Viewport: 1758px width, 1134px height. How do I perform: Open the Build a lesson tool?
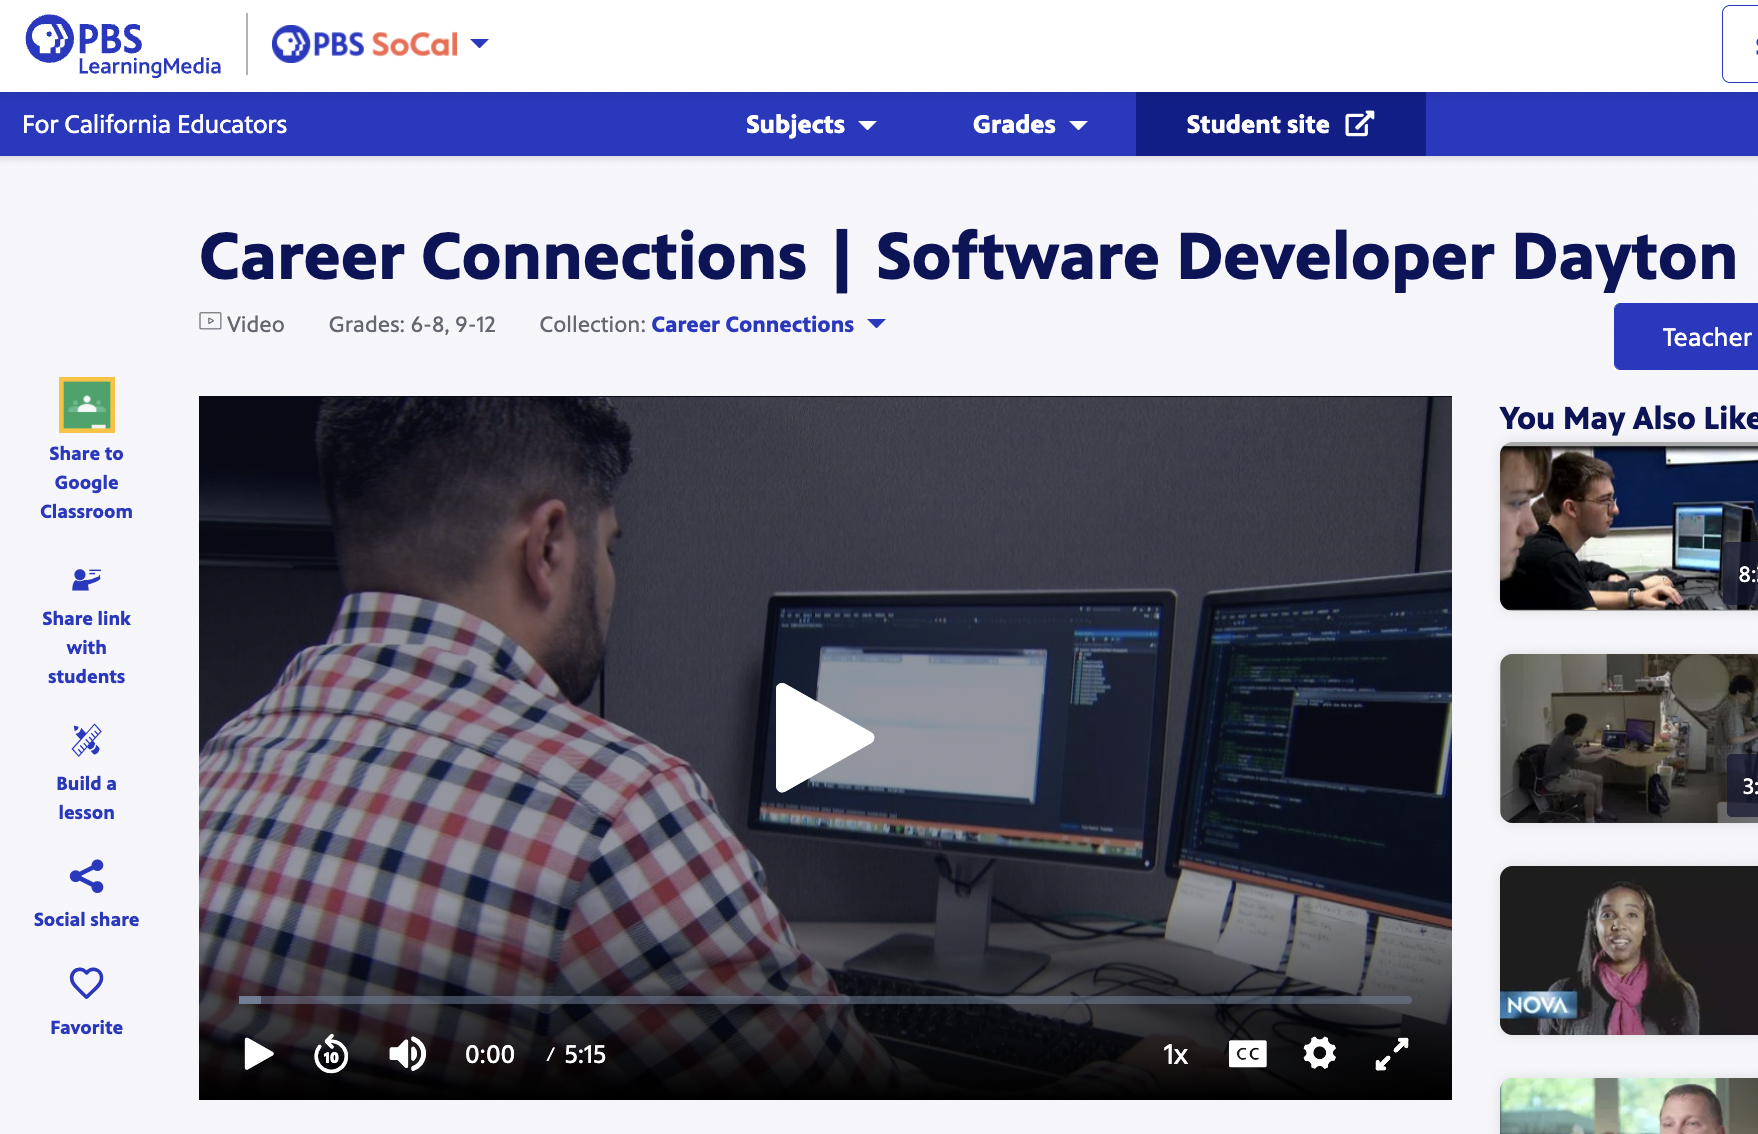click(86, 742)
